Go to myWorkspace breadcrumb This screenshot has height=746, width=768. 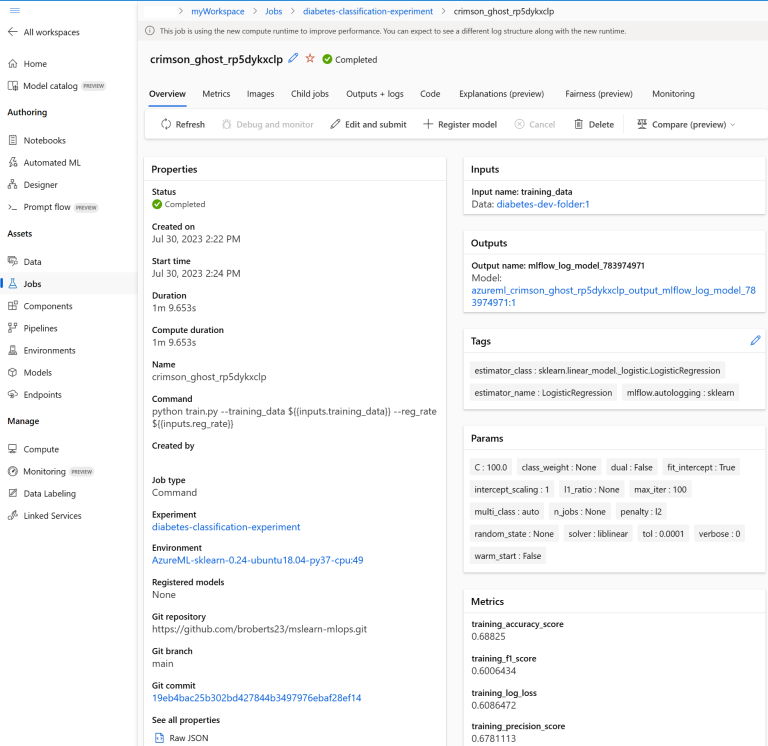217,11
